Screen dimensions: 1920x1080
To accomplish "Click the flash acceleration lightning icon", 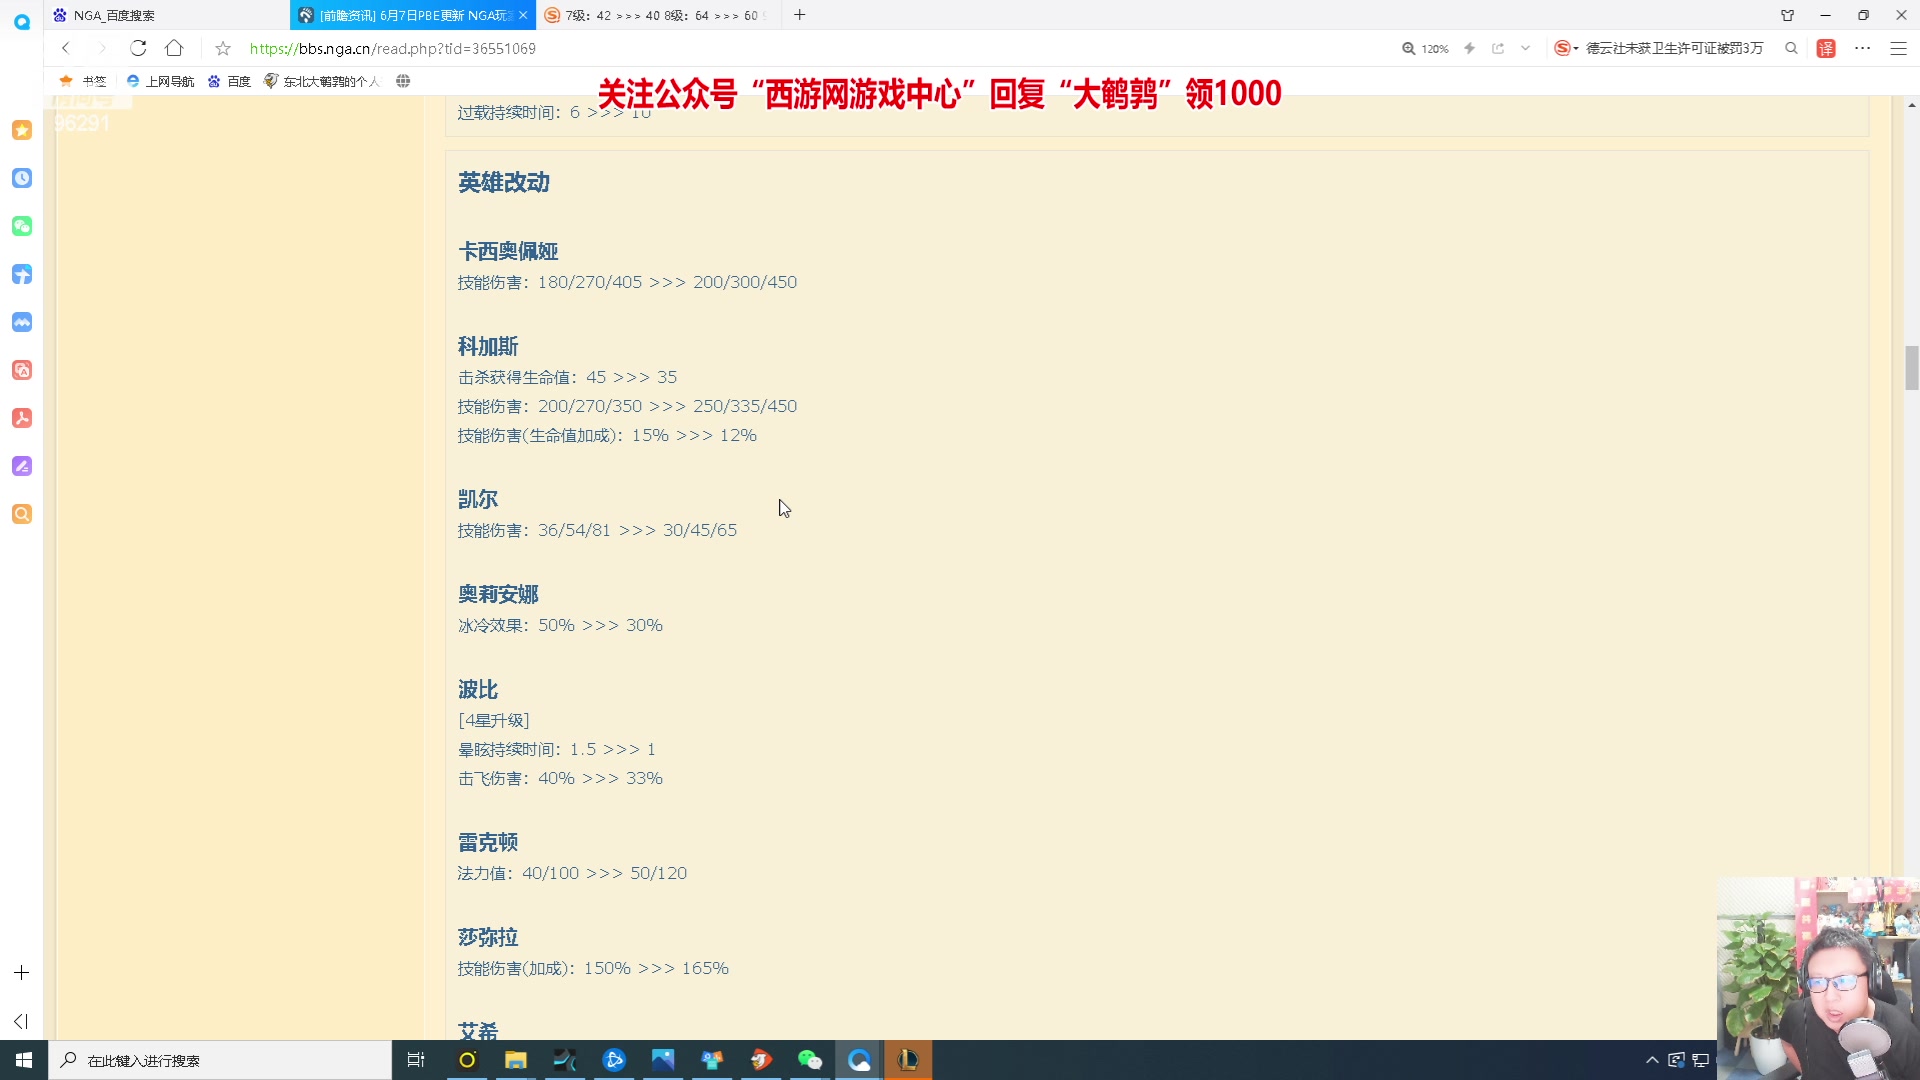I will (1469, 47).
